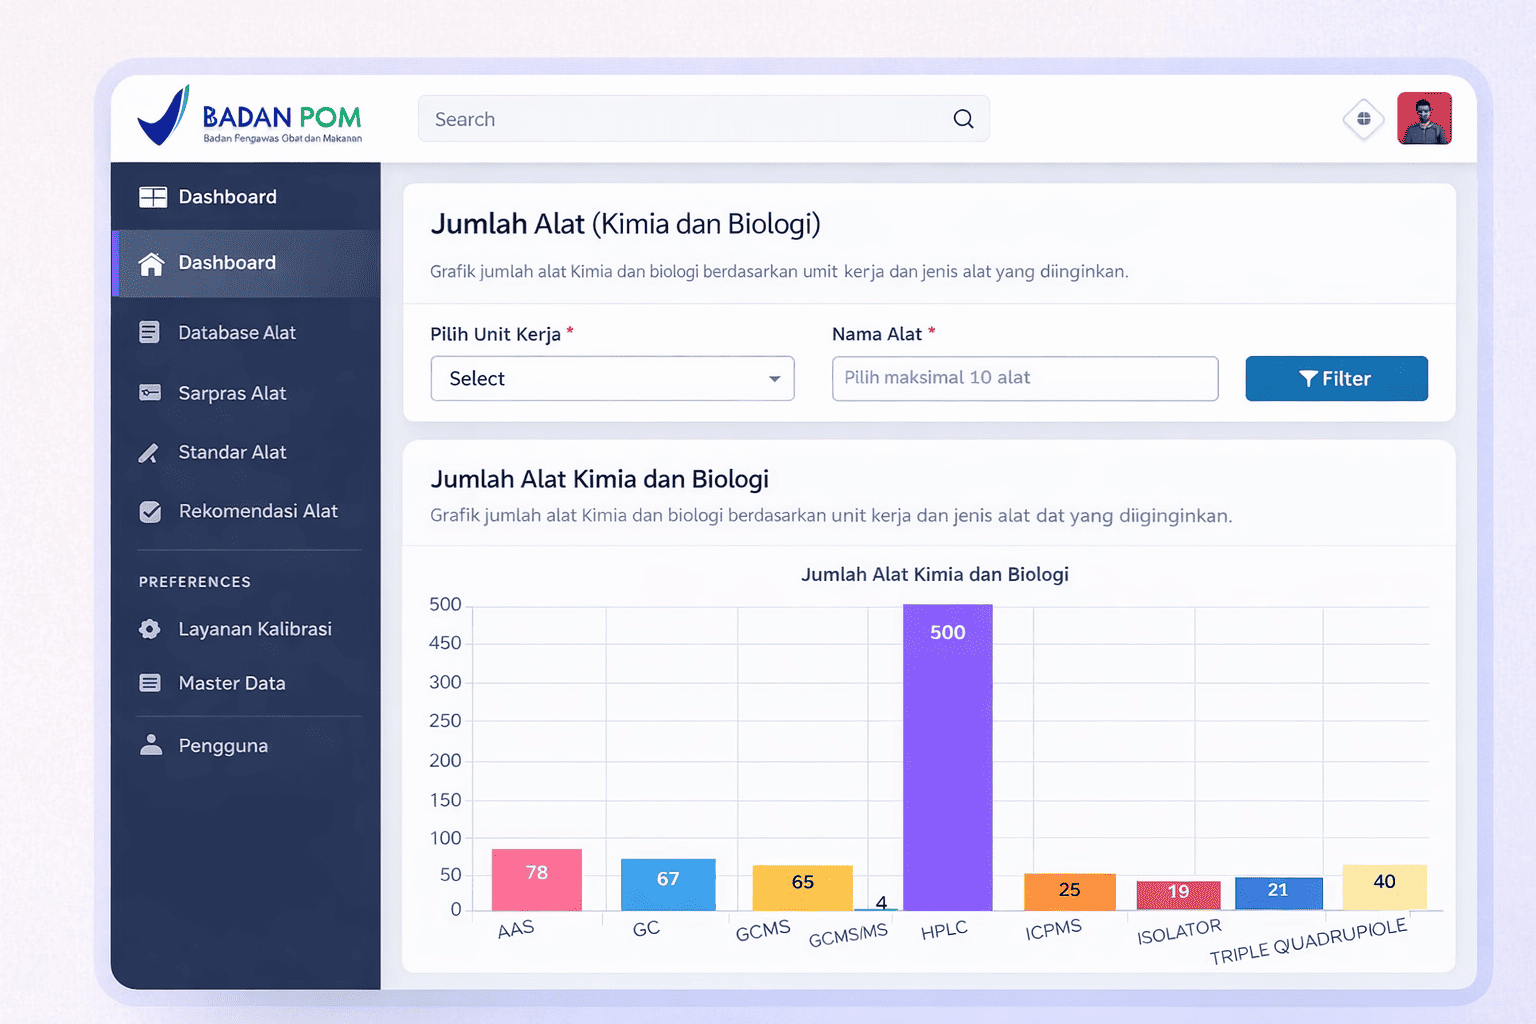This screenshot has height=1024, width=1536.
Task: Click the top Dashboard sidebar header
Action: pos(228,197)
